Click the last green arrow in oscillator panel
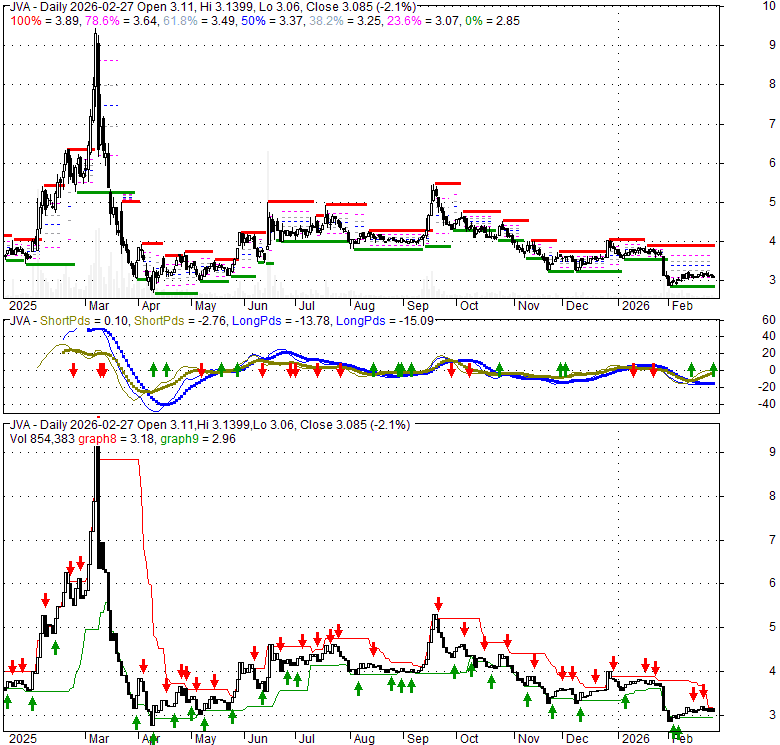Viewport: 780px width, 745px height. [x=713, y=369]
